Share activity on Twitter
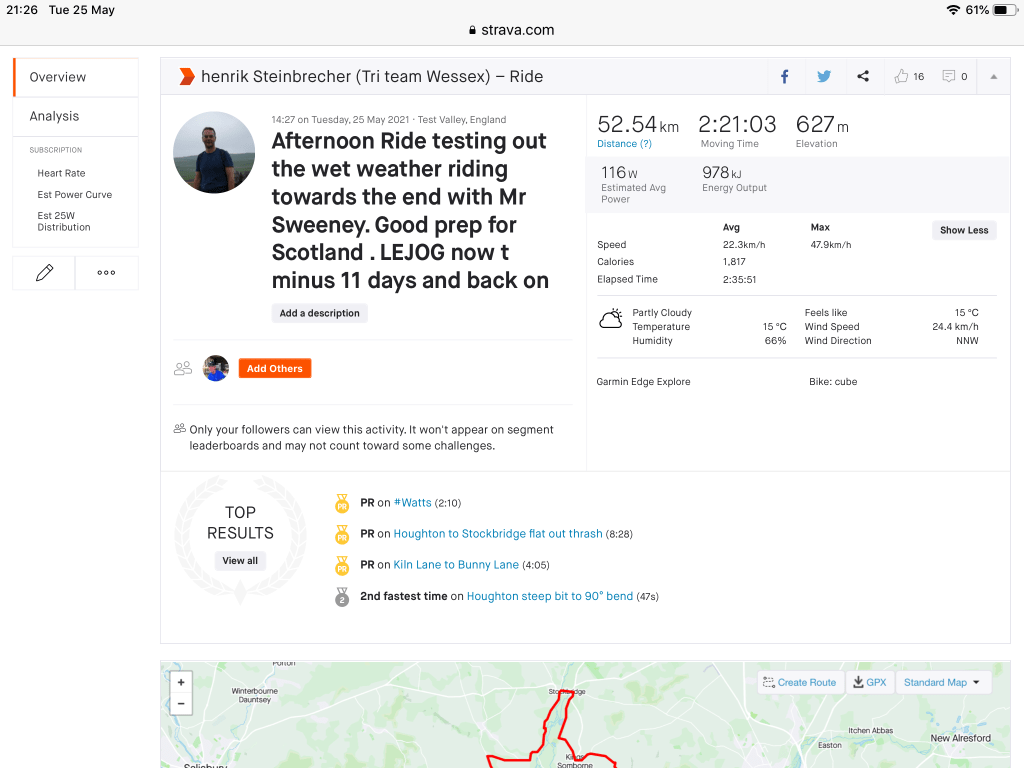Screen dimensions: 1024x768 824,76
